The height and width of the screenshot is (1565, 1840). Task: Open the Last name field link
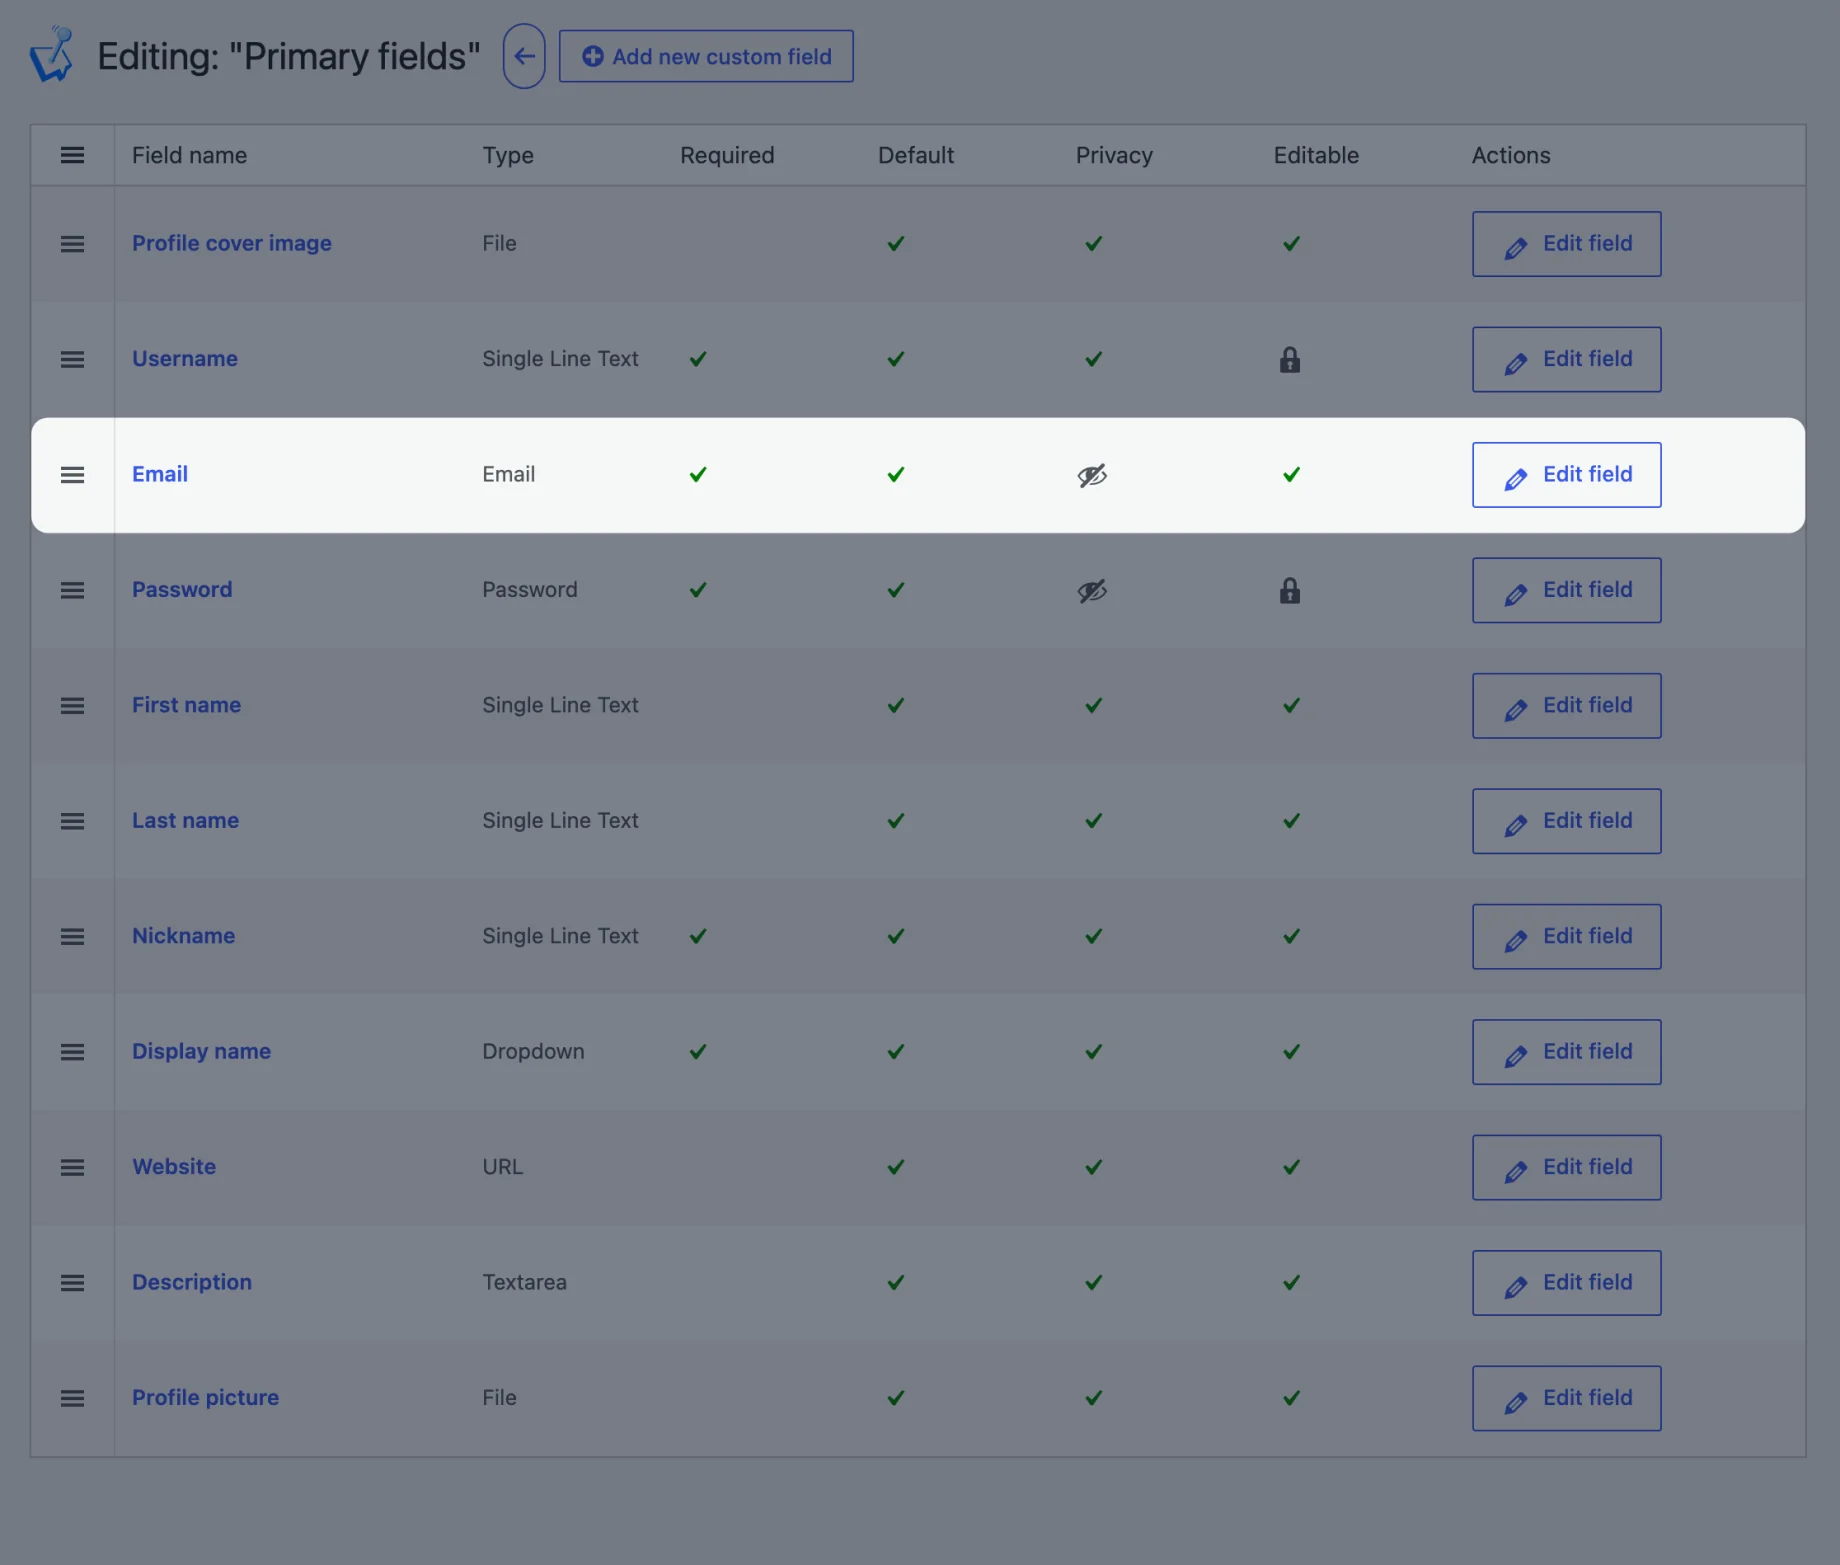(185, 820)
